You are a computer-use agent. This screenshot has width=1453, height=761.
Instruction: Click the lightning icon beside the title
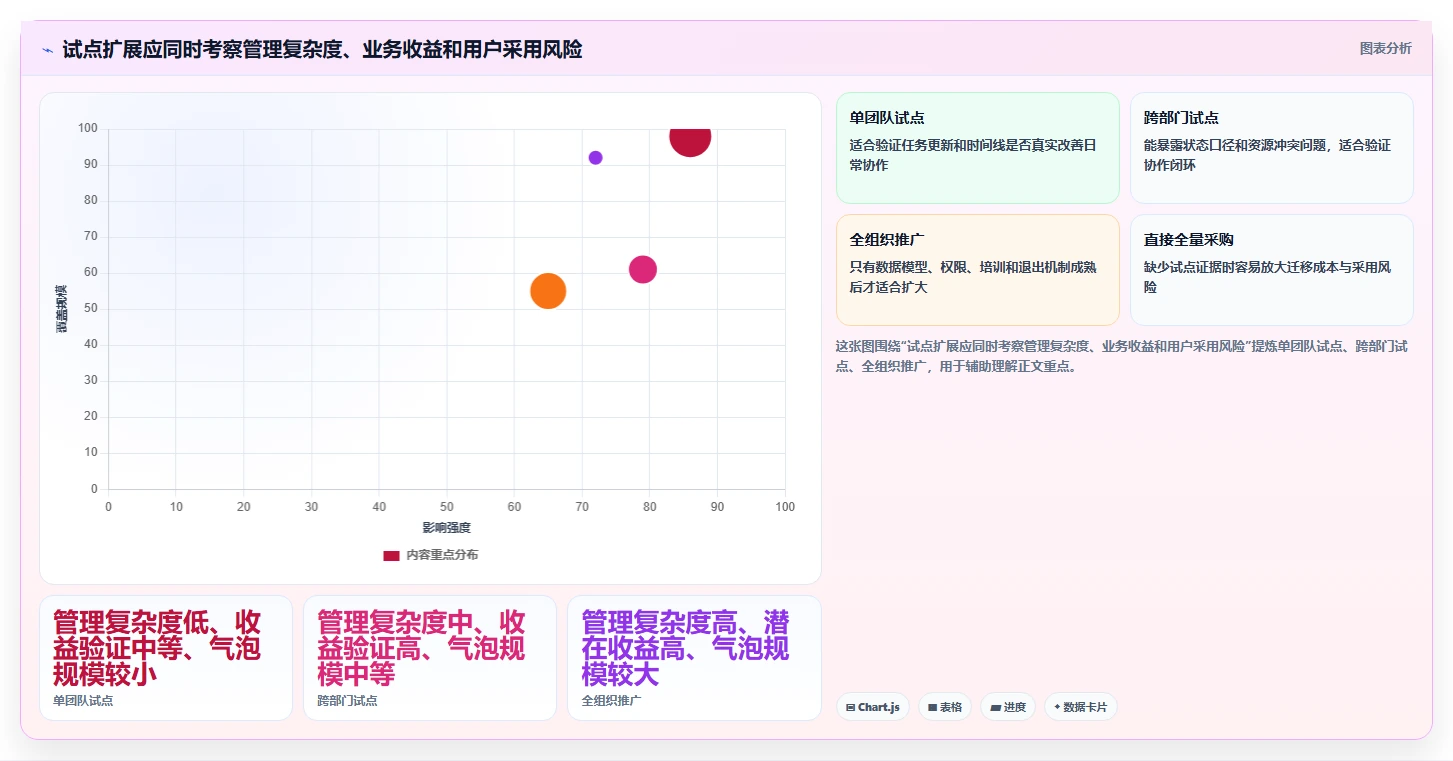click(48, 50)
